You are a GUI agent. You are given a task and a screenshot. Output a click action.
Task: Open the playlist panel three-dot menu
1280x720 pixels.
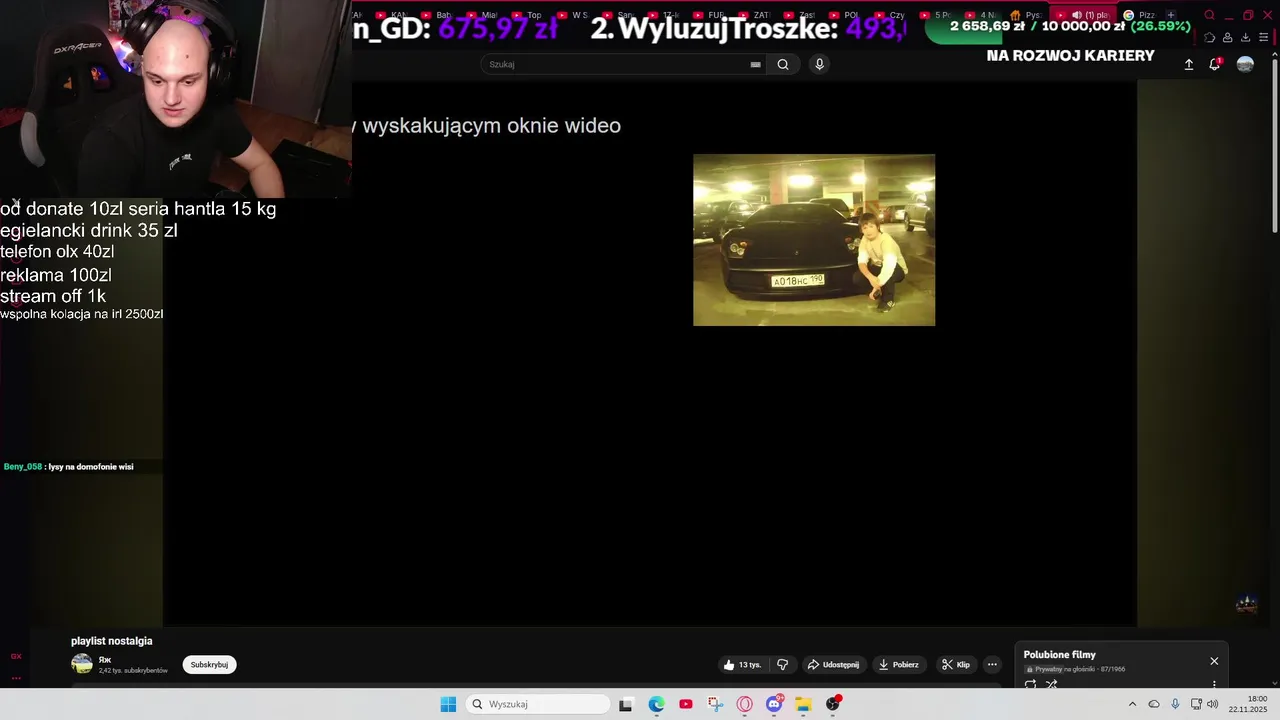pyautogui.click(x=1214, y=685)
